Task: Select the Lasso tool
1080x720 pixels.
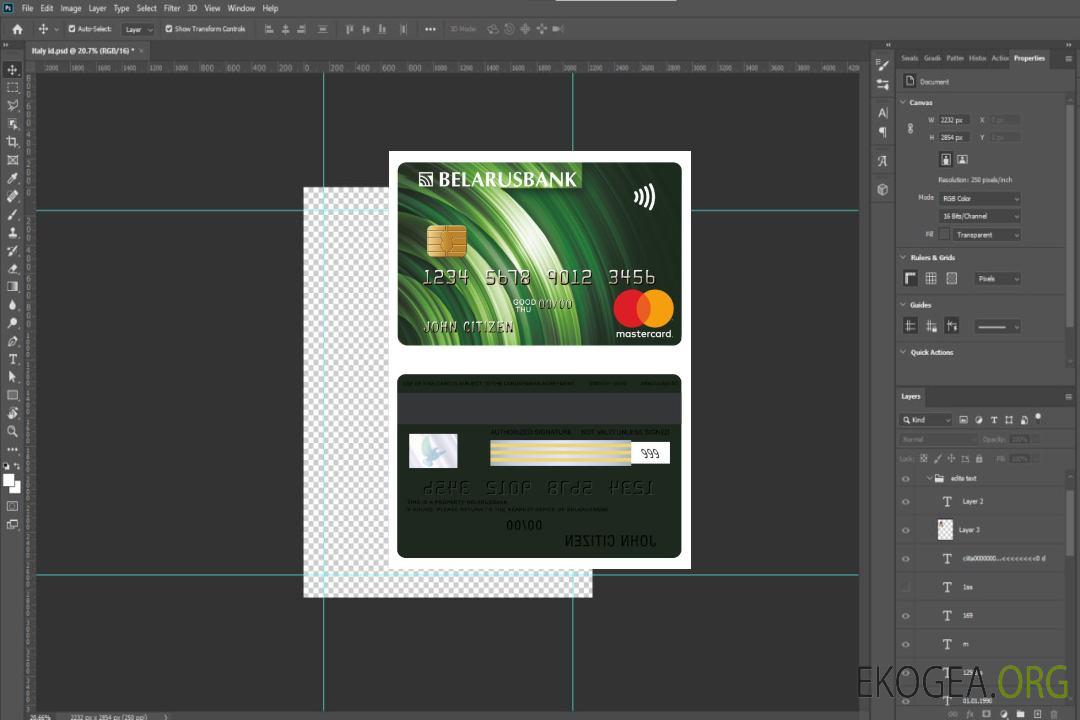Action: click(x=12, y=105)
